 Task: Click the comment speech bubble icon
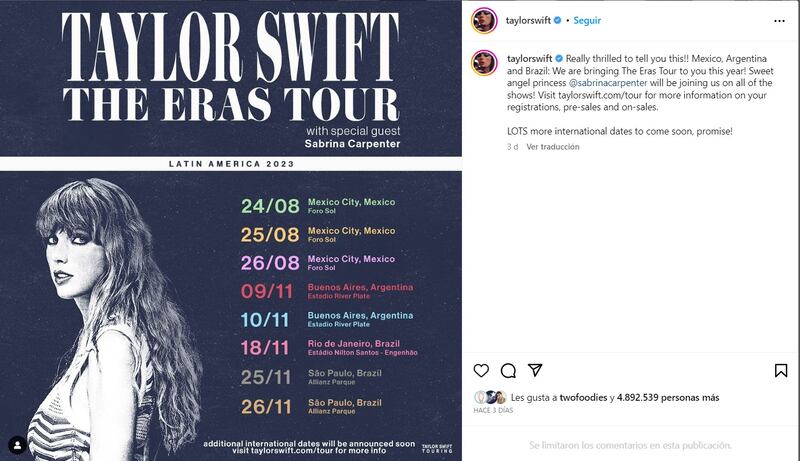click(x=508, y=370)
